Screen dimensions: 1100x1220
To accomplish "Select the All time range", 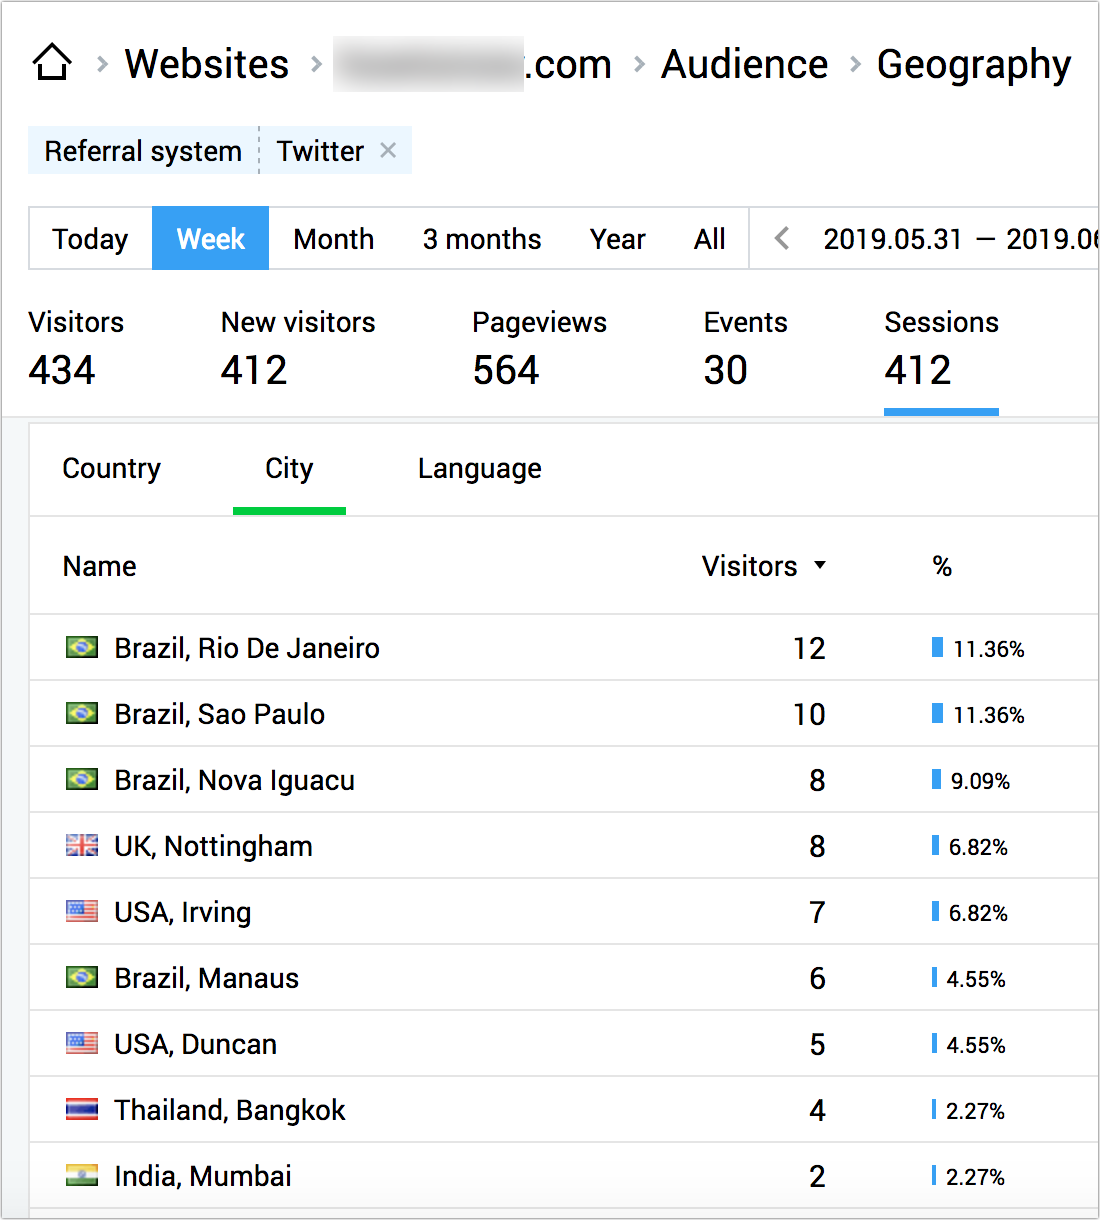I will pyautogui.click(x=709, y=238).
